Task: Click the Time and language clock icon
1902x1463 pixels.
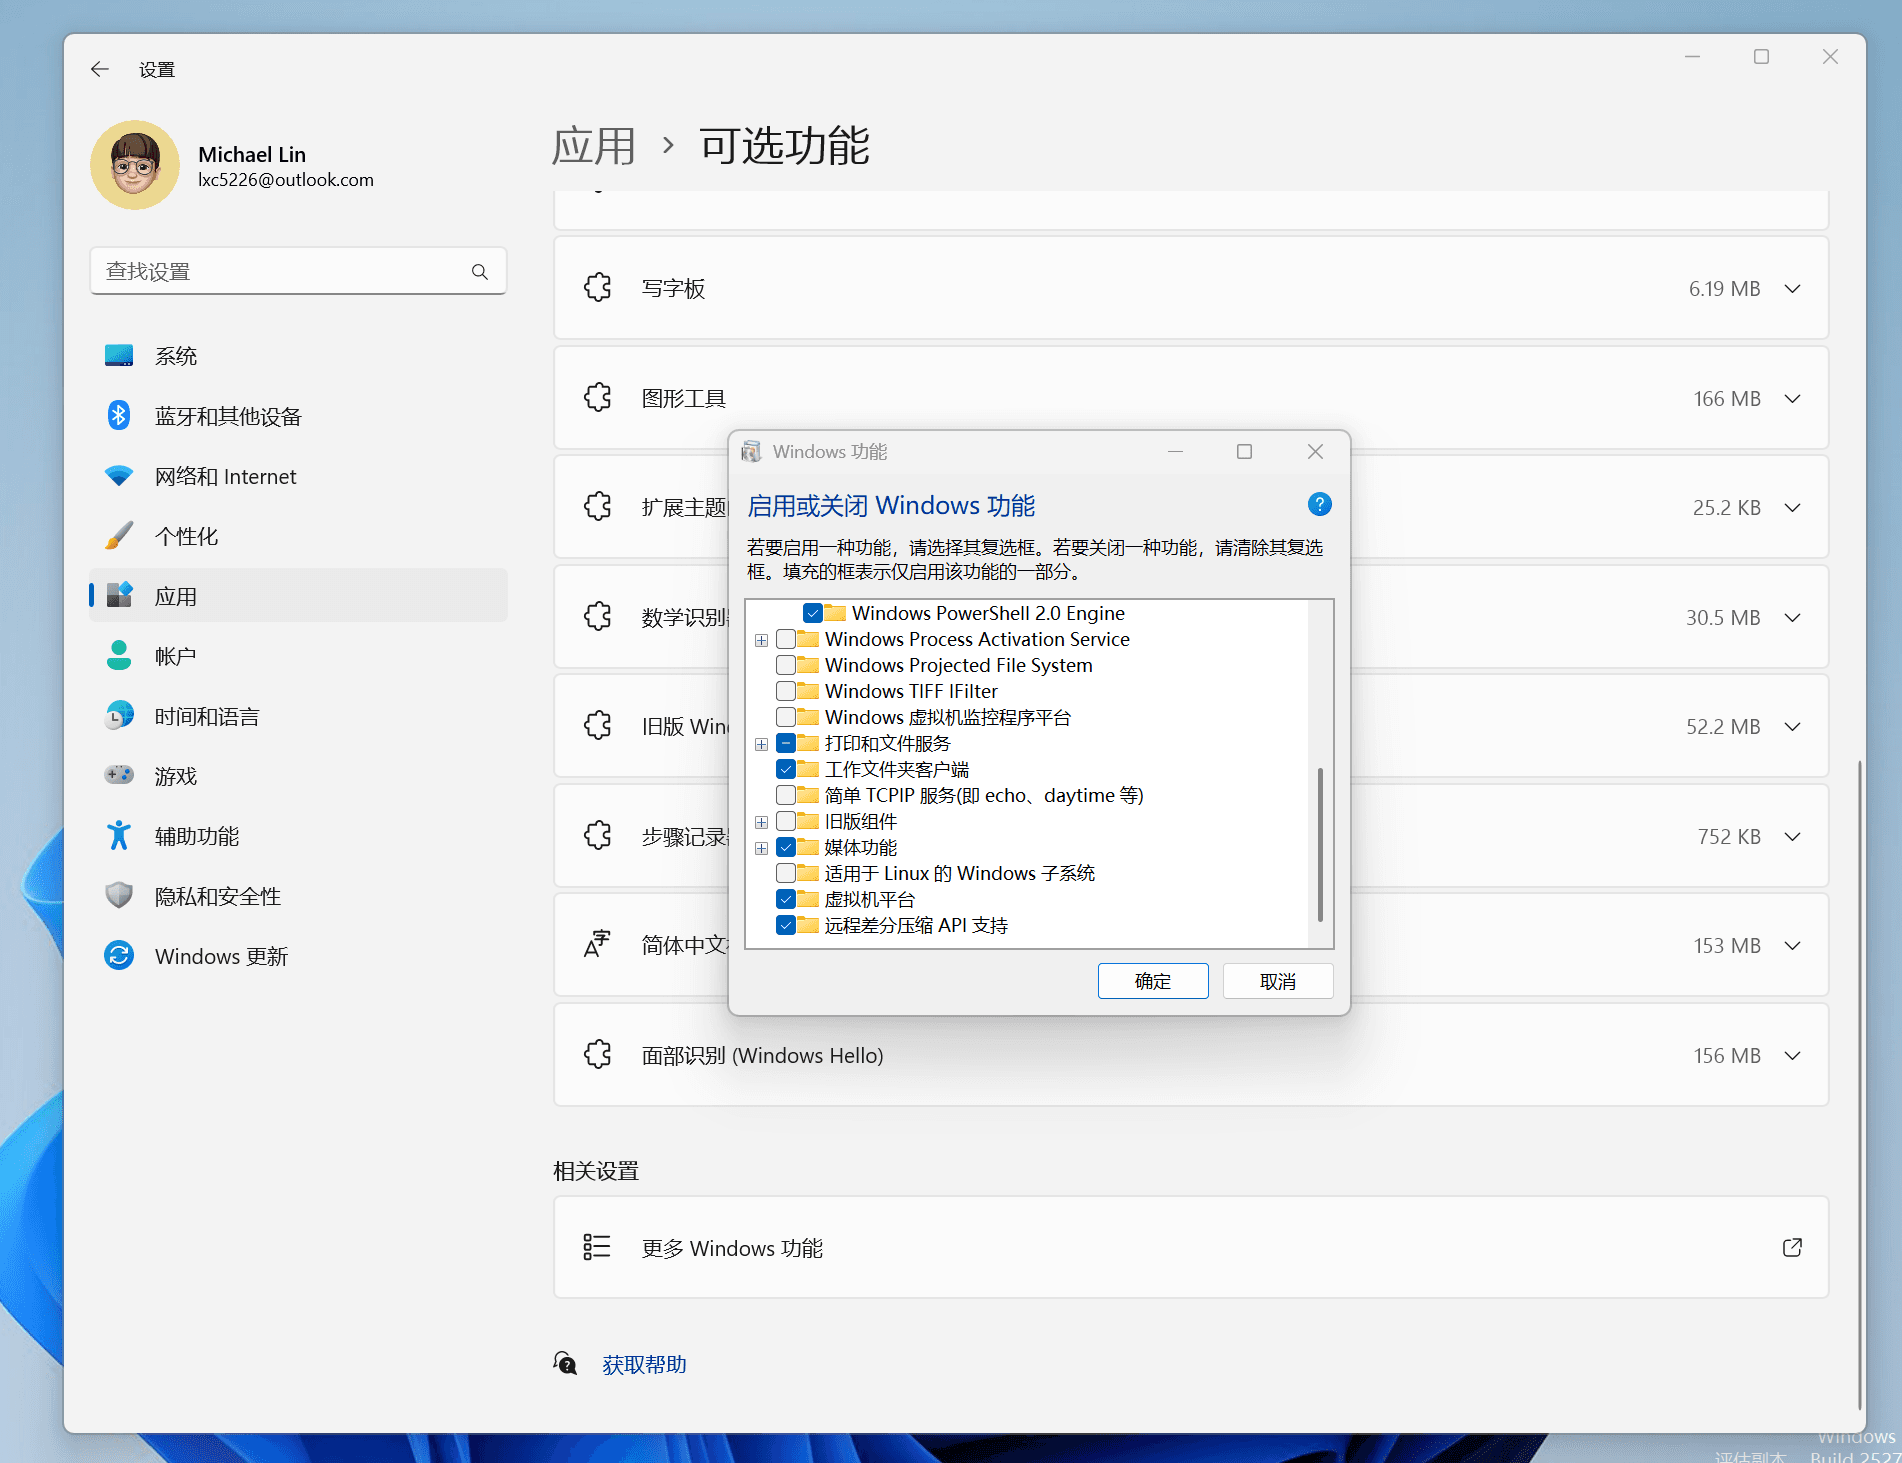Action: click(119, 715)
